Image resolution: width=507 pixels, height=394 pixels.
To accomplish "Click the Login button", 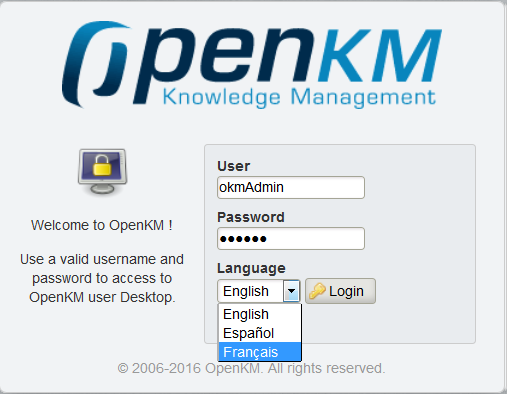I will [340, 291].
